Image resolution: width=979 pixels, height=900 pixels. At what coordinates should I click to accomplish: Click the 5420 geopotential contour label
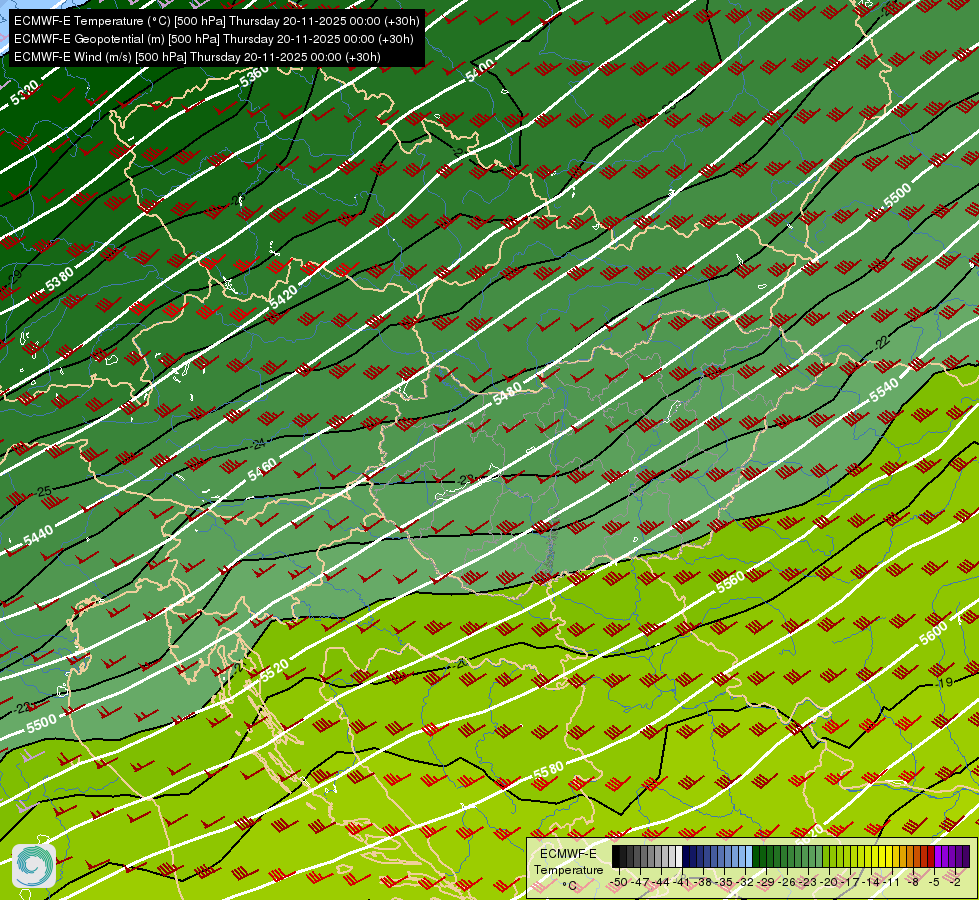pyautogui.click(x=283, y=297)
